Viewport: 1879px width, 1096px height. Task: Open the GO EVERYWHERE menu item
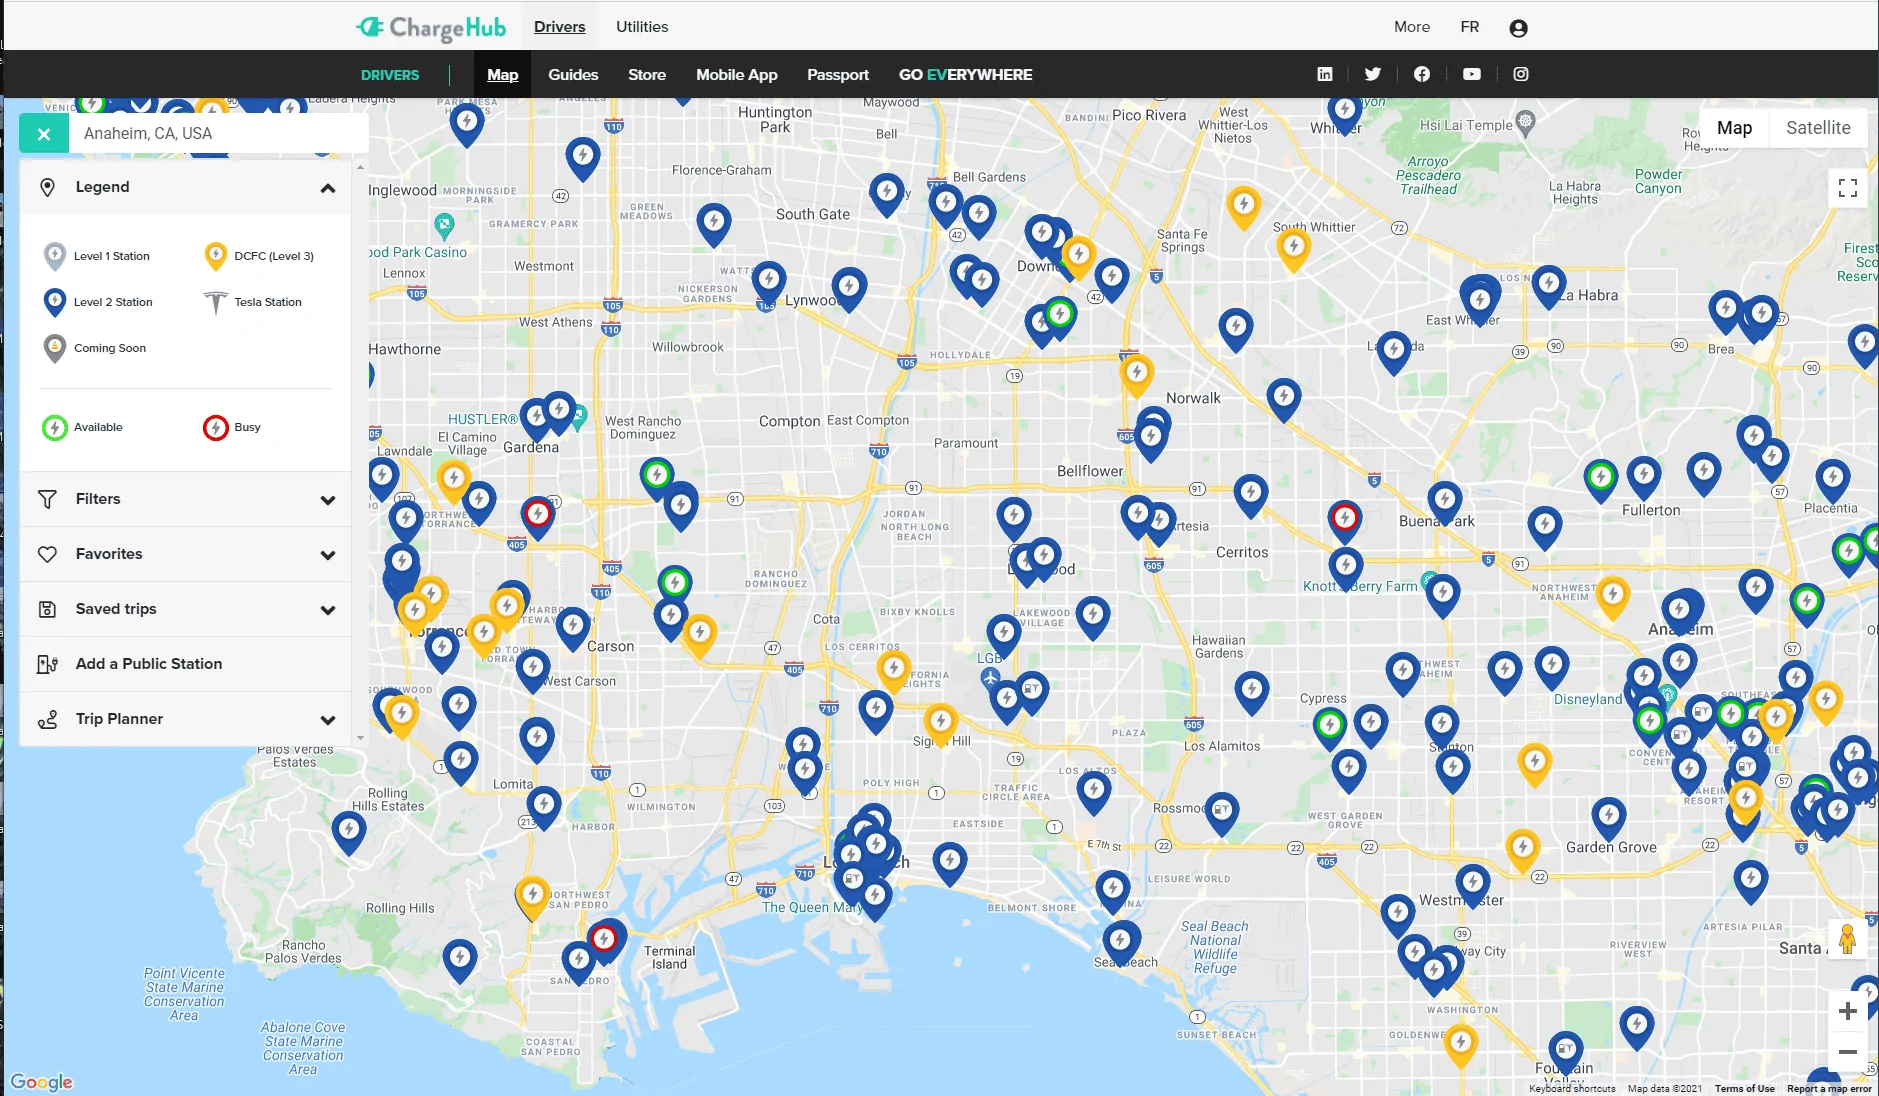coord(965,75)
